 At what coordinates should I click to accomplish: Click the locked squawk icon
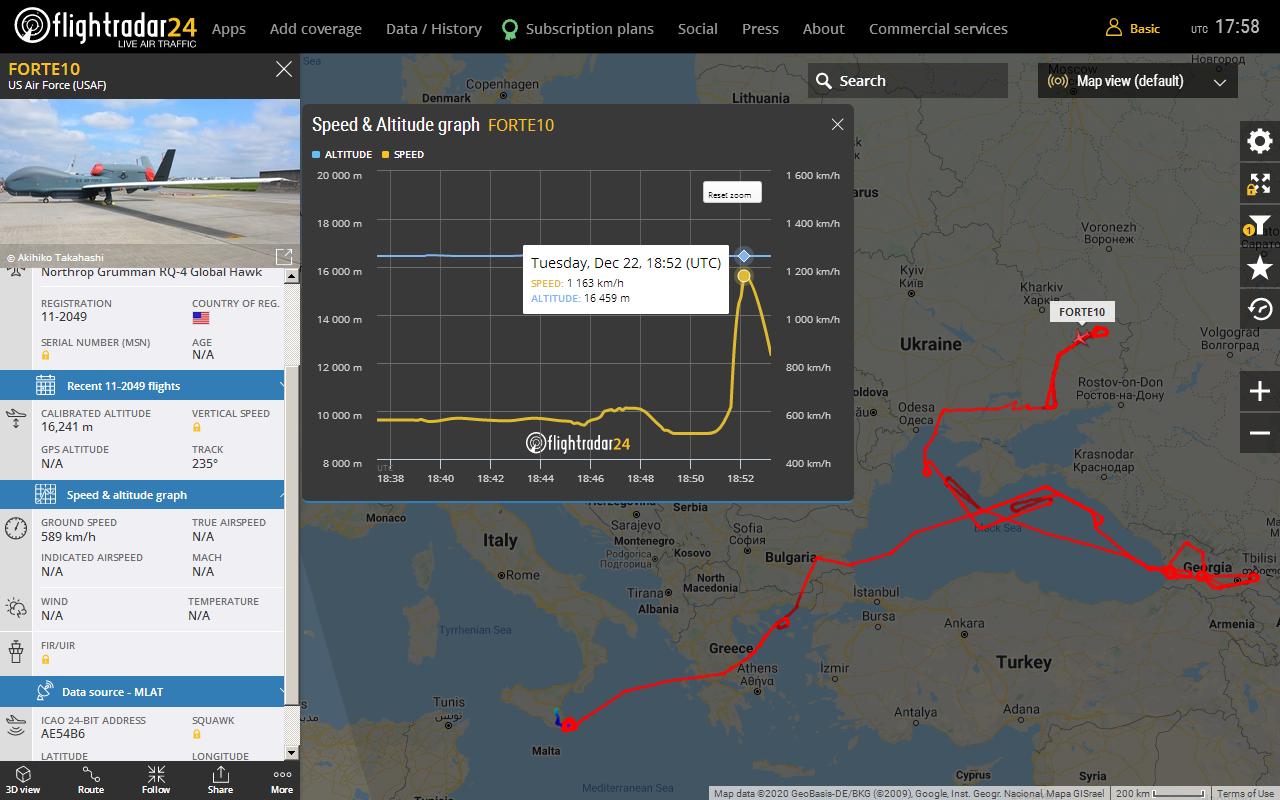coord(196,734)
